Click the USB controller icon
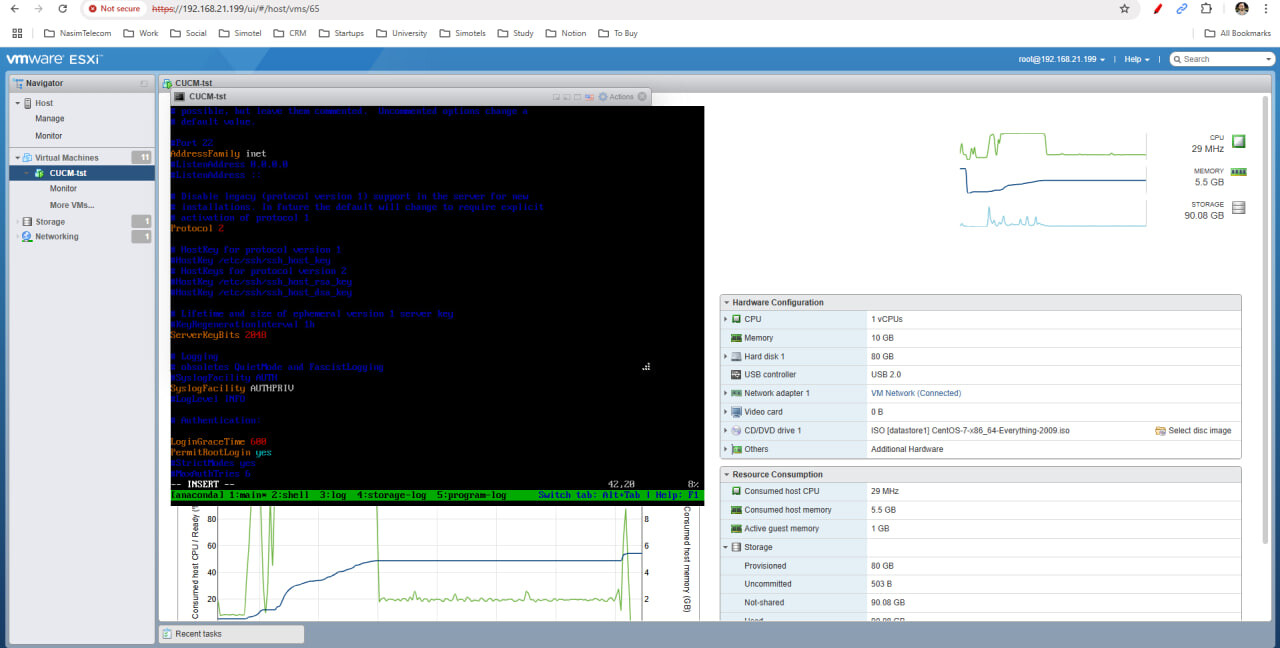The height and width of the screenshot is (648, 1280). click(x=736, y=375)
